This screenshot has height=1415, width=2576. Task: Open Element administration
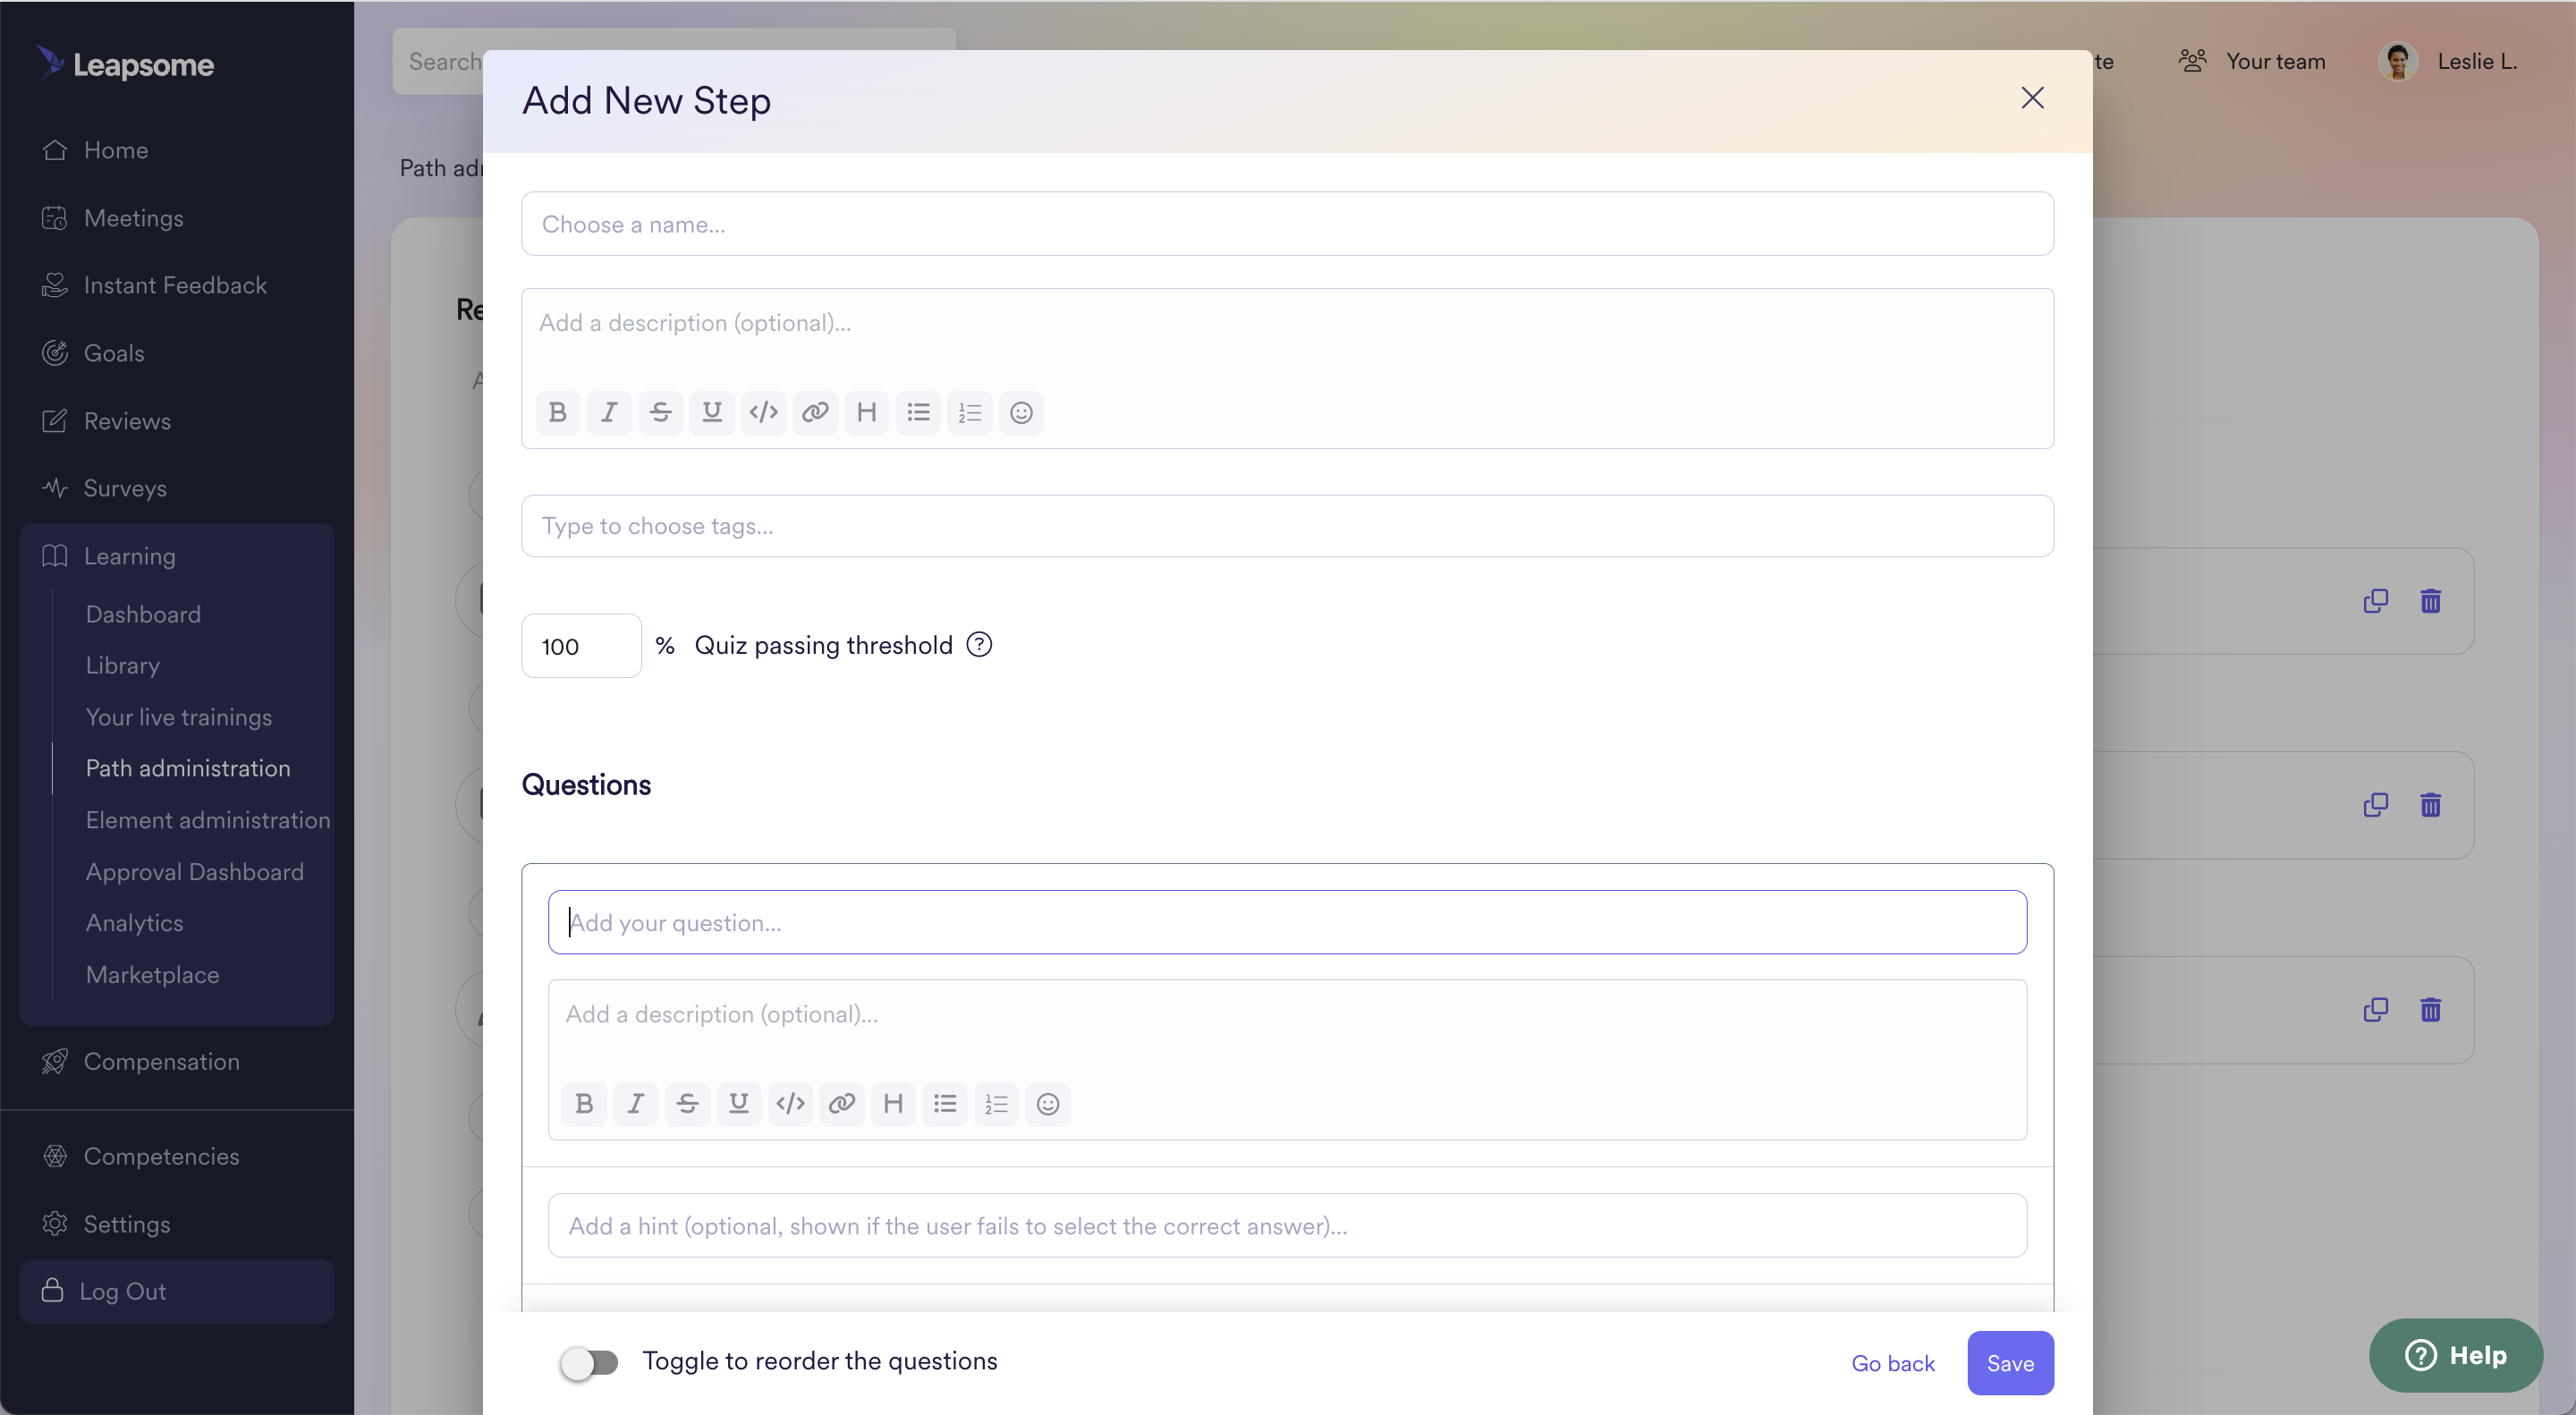(208, 820)
